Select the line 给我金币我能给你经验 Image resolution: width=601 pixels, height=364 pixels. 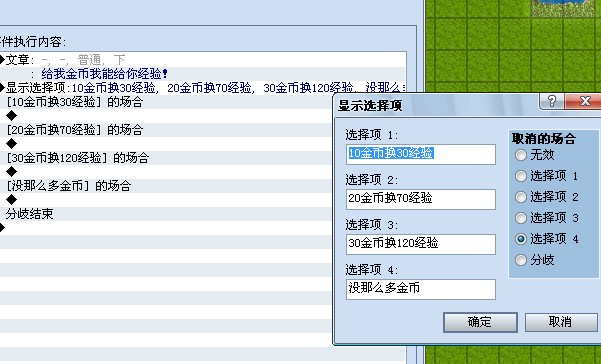pyautogui.click(x=202, y=74)
